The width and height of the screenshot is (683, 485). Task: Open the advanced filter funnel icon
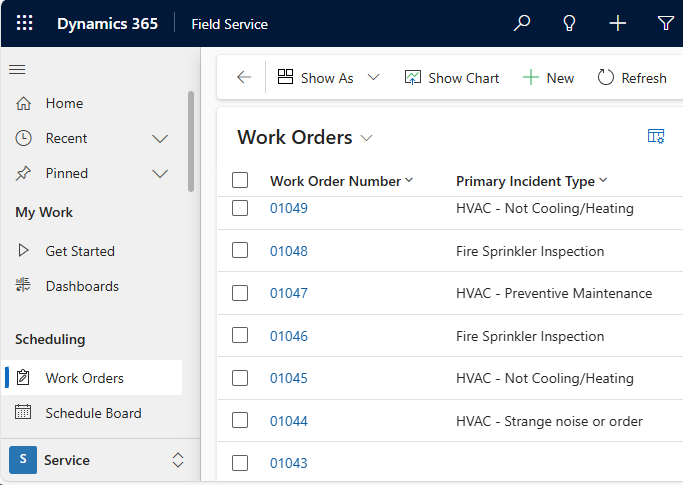click(x=666, y=23)
